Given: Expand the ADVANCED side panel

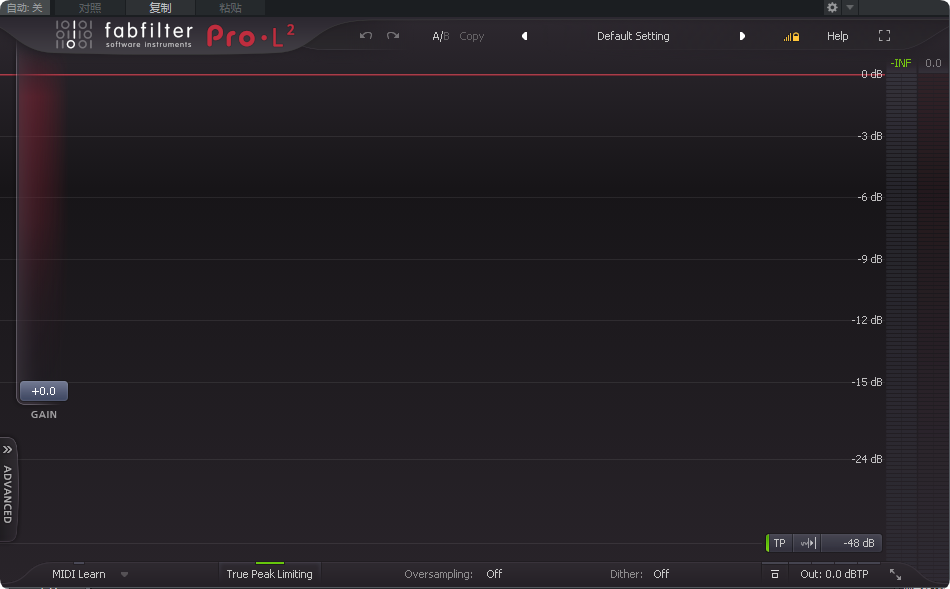Looking at the screenshot, I should [7, 490].
